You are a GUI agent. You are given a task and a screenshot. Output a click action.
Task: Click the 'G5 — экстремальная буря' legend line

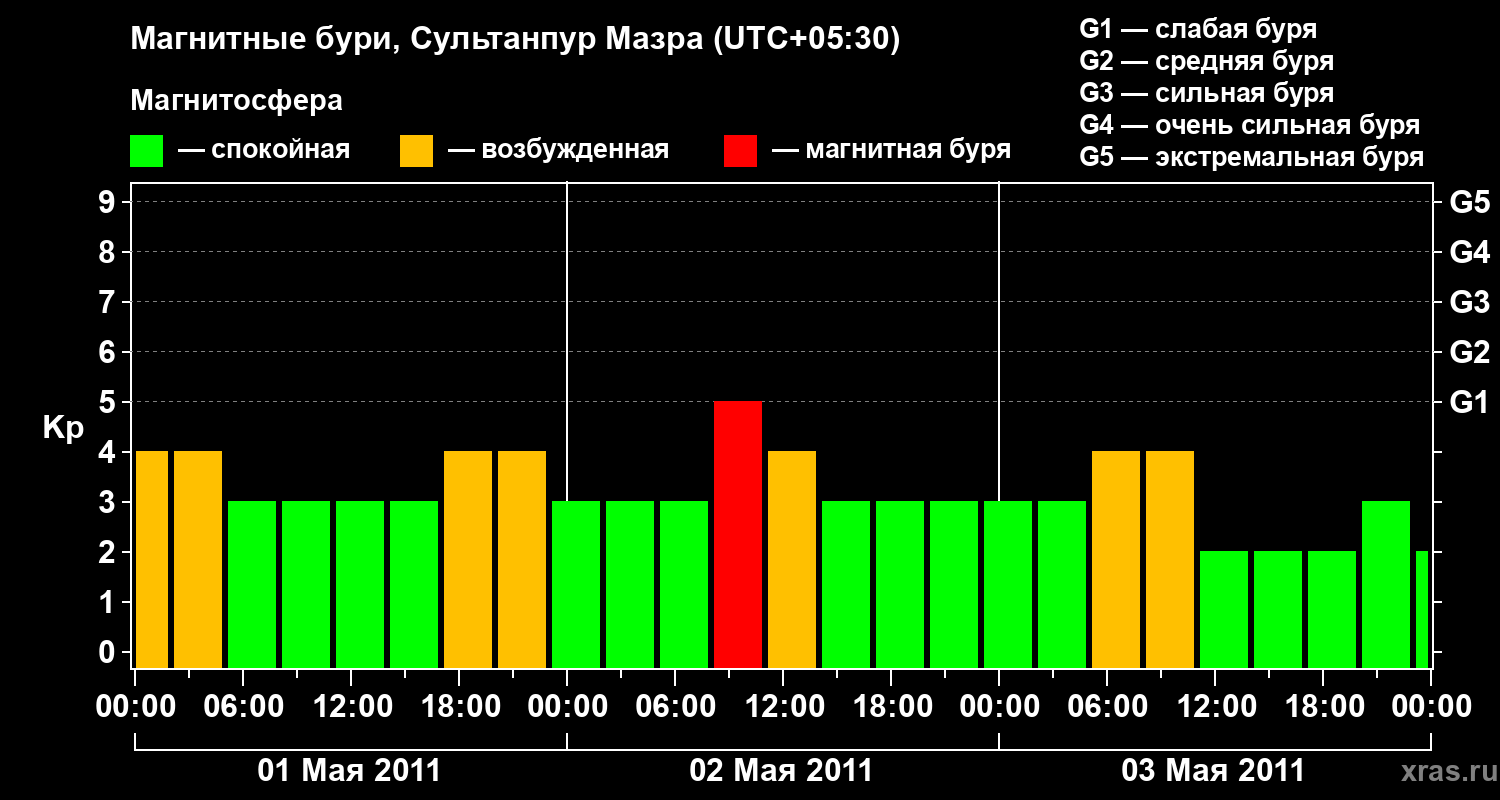(x=1252, y=157)
